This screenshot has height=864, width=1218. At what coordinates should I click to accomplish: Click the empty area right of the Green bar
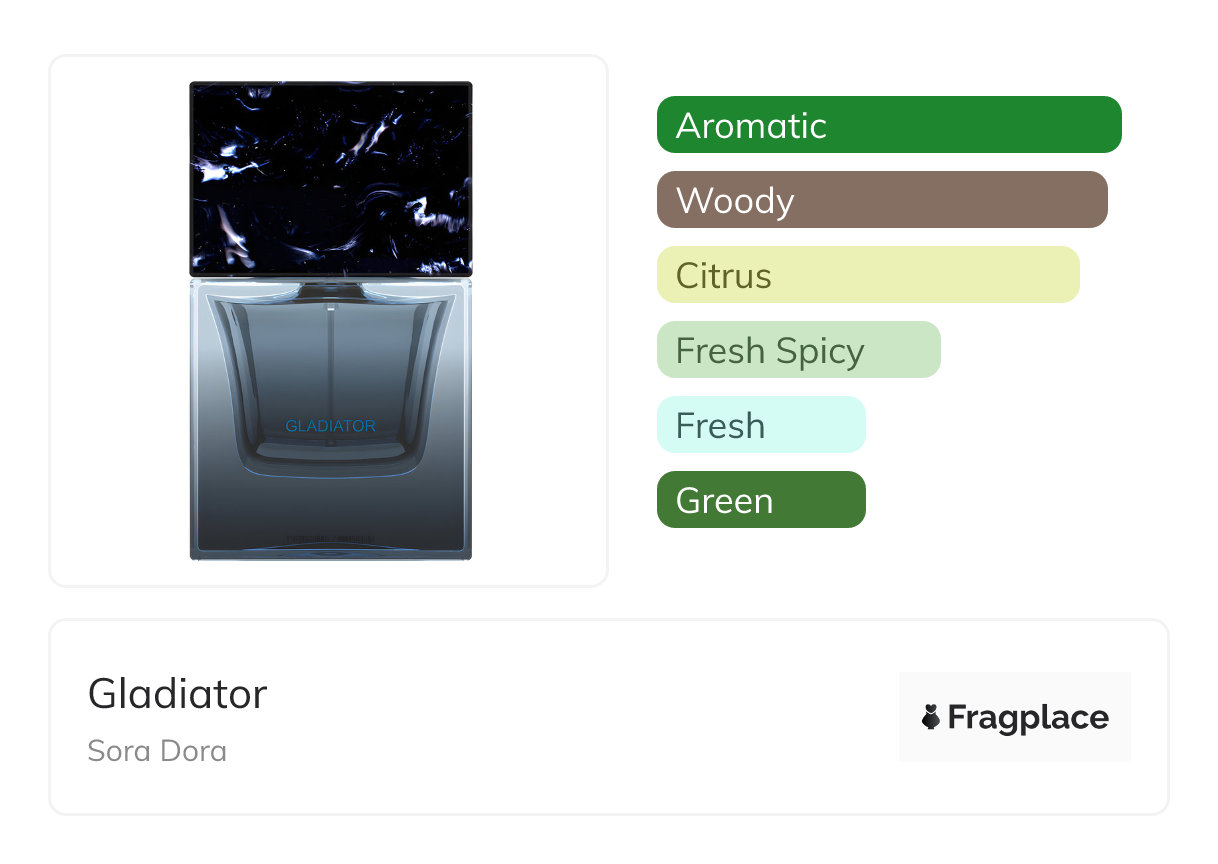point(1000,500)
